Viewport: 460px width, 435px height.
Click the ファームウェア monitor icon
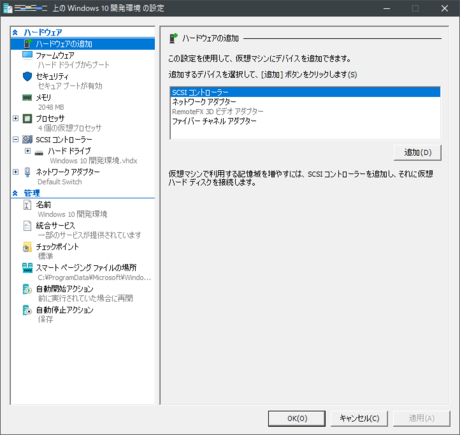[x=27, y=55]
